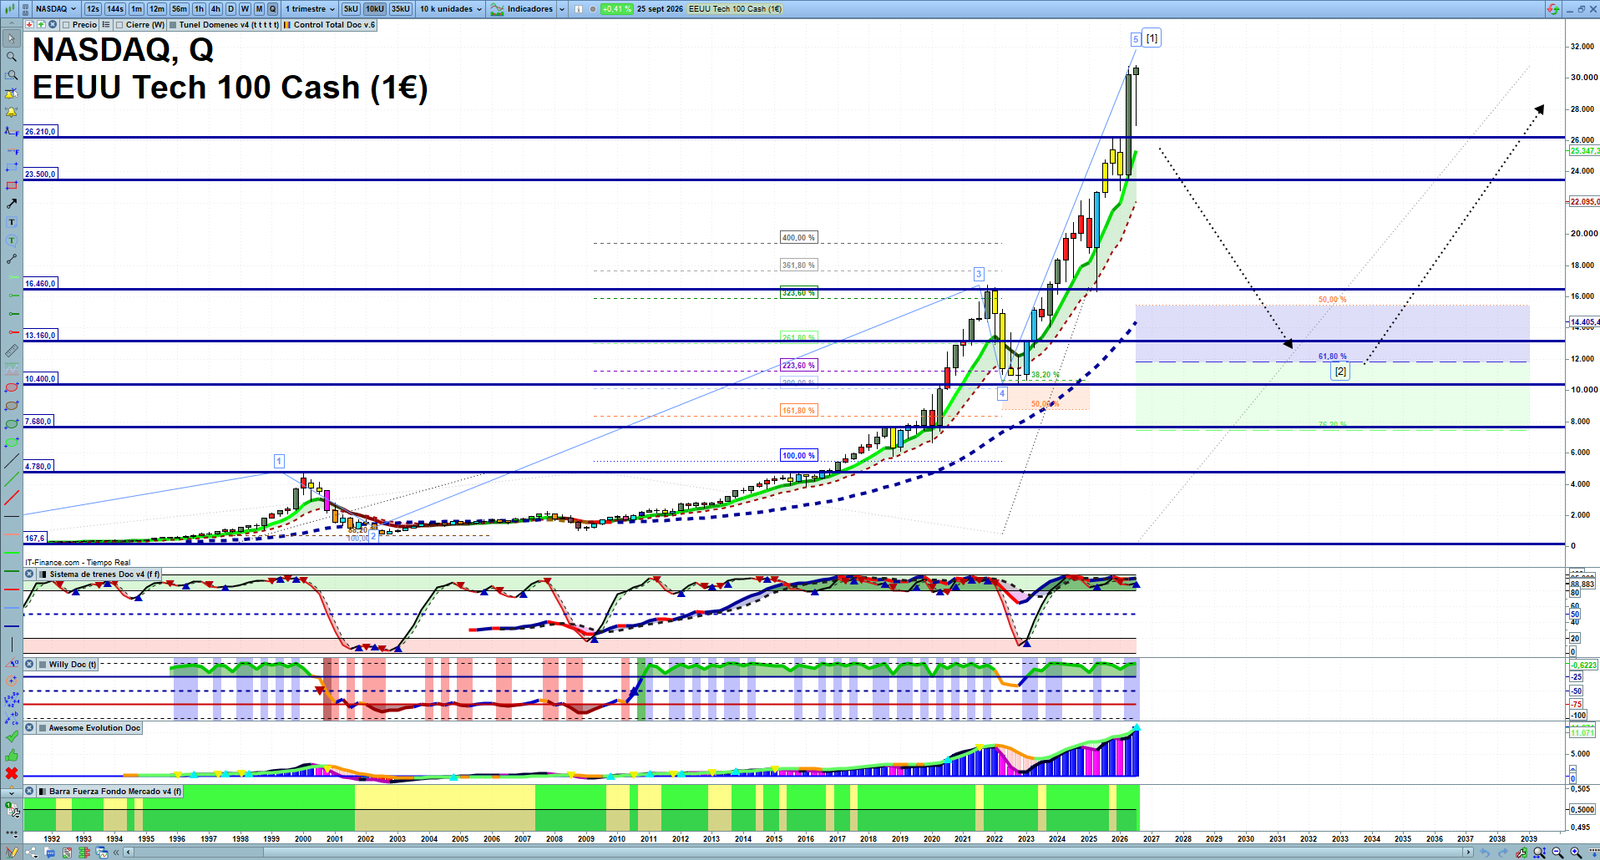1600x860 pixels.
Task: Switch to the weekly W timeframe
Action: click(245, 9)
